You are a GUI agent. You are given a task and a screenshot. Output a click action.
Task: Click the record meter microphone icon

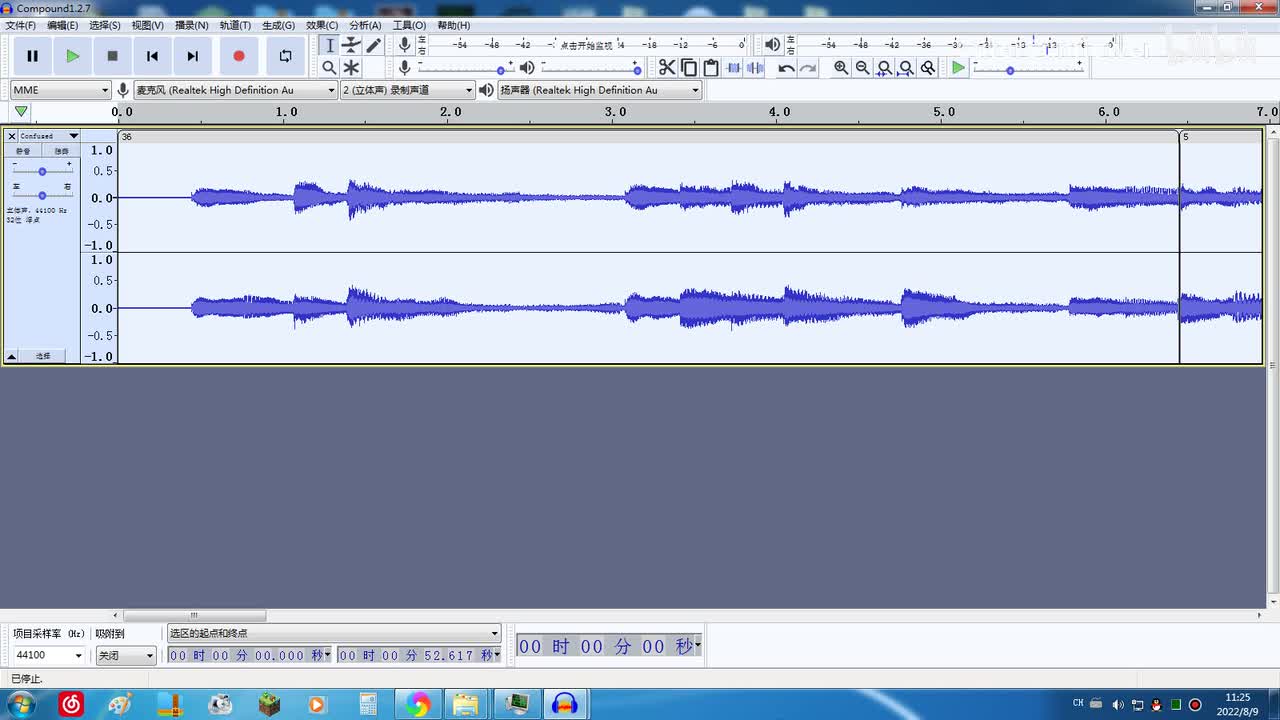[x=404, y=44]
